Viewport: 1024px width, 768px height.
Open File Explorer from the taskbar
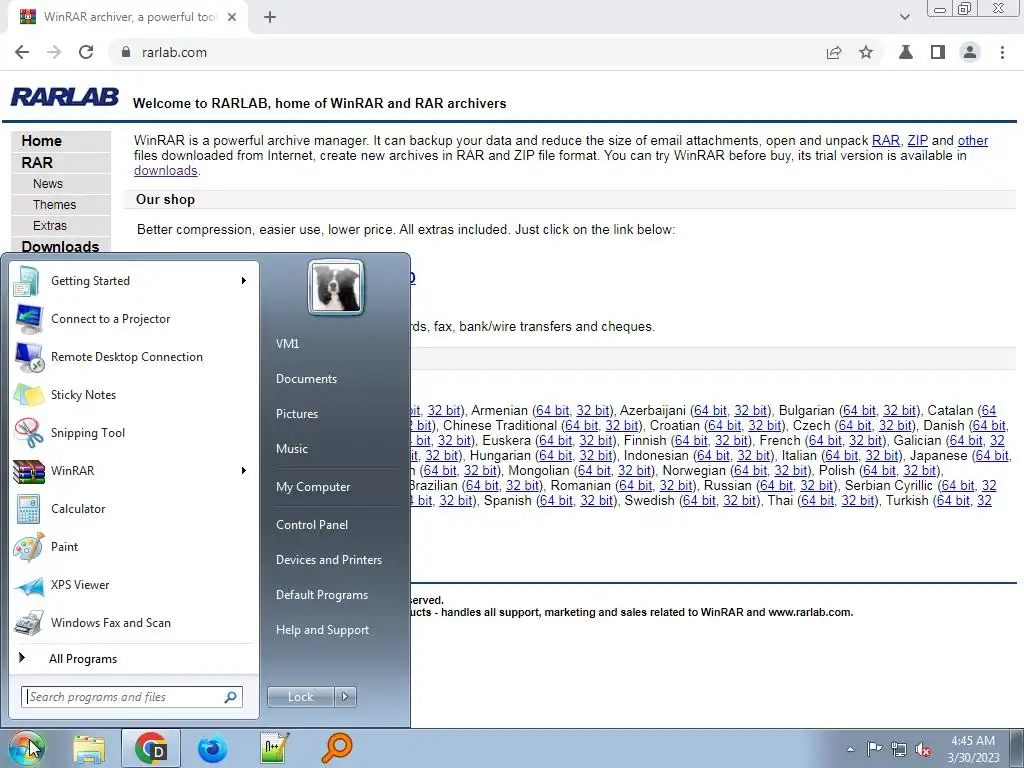point(89,748)
